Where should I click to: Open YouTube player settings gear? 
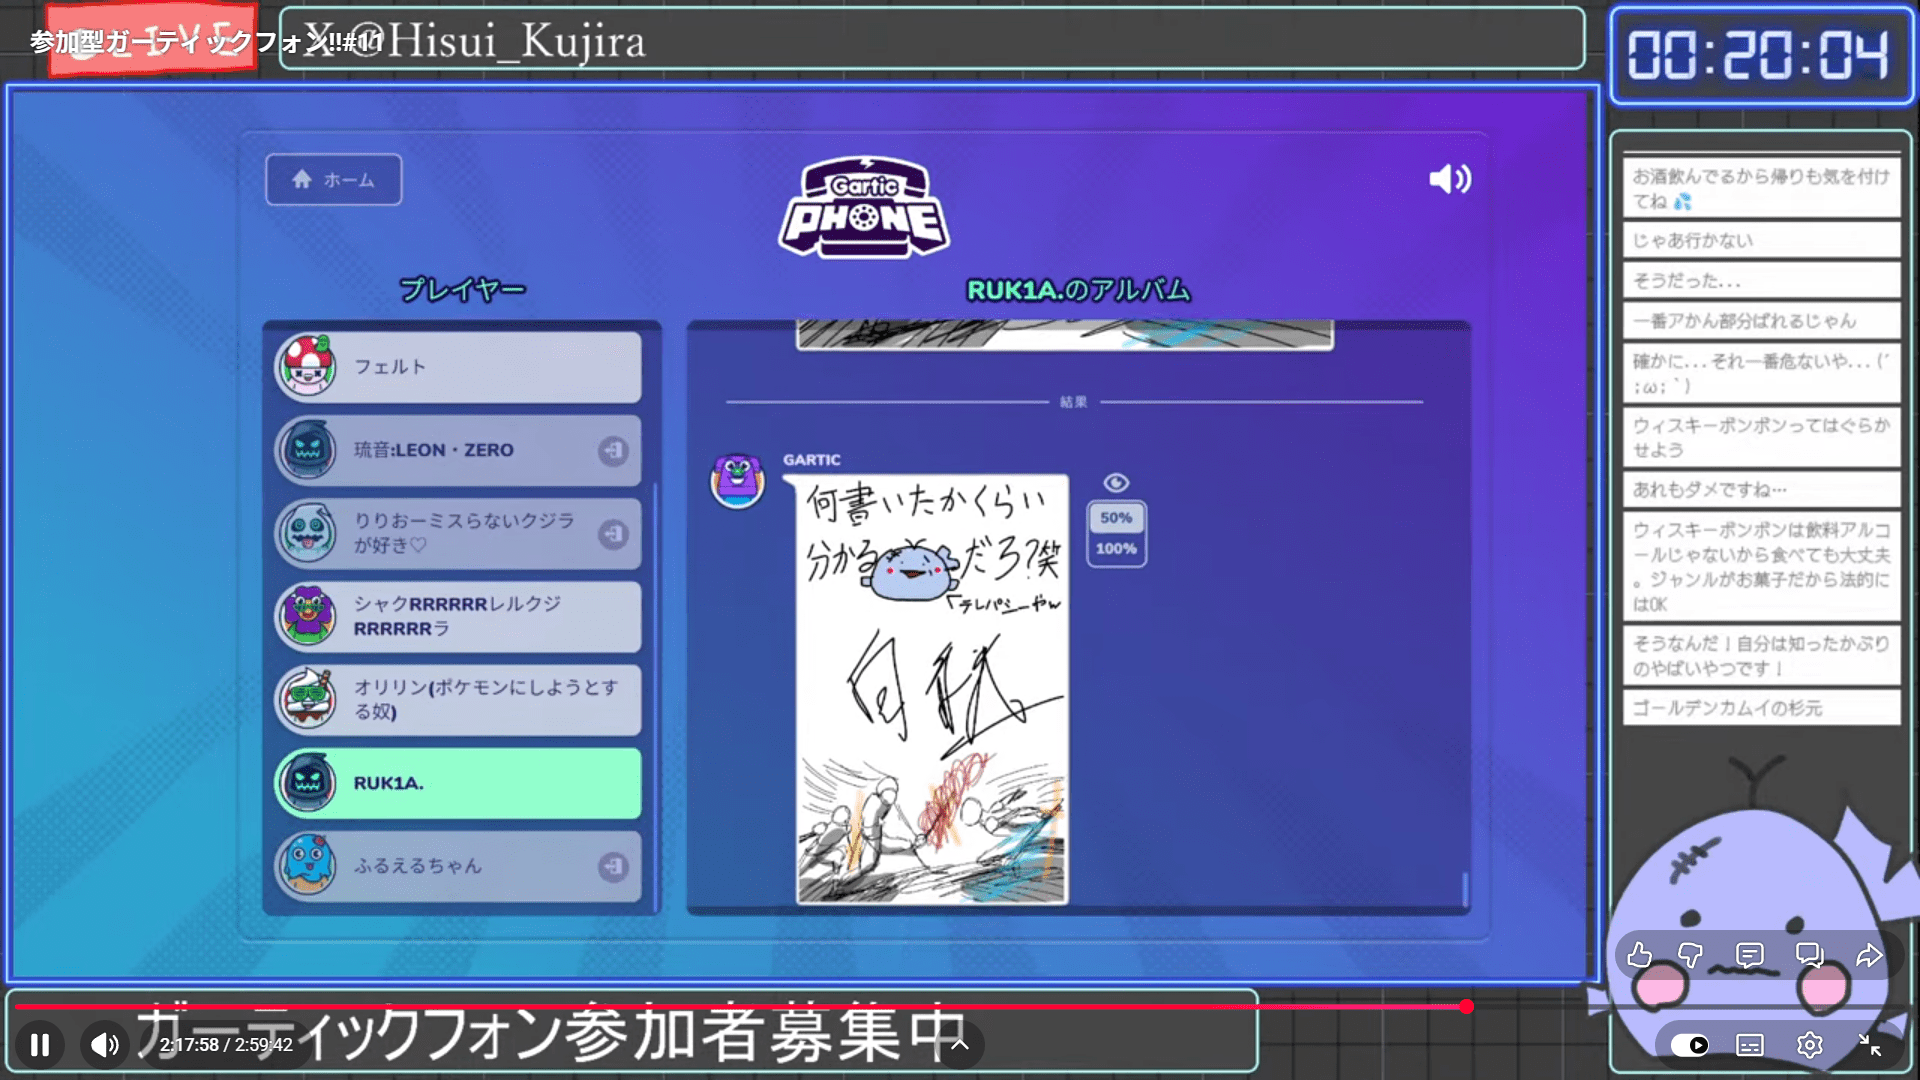(1809, 1045)
